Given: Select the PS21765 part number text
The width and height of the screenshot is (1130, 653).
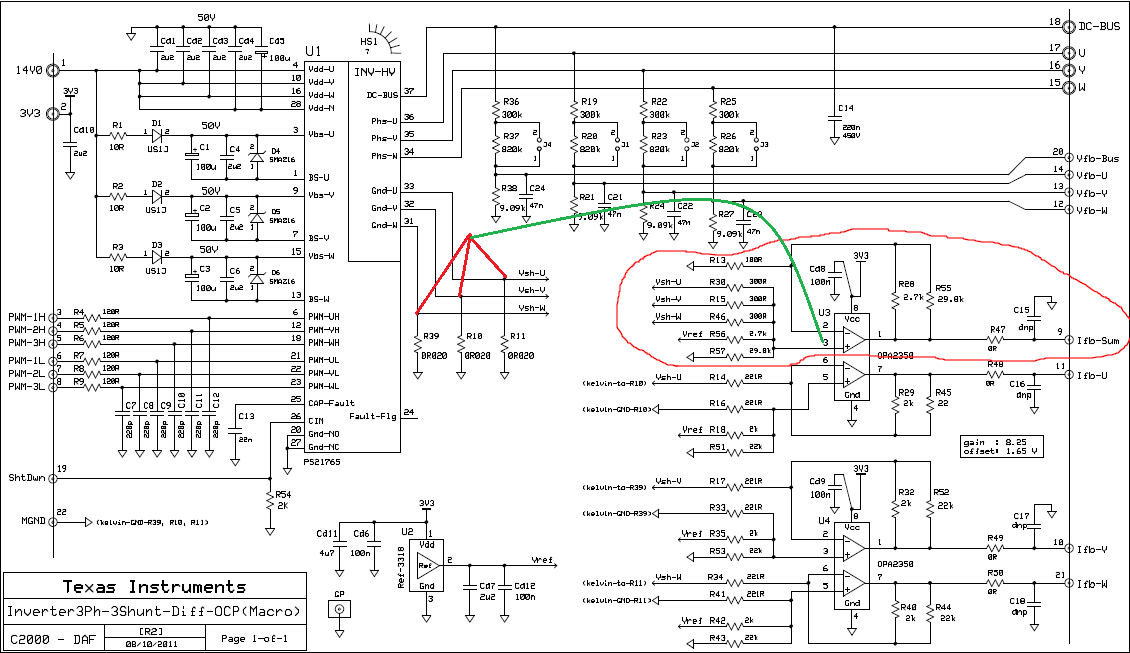Looking at the screenshot, I should click(x=322, y=462).
